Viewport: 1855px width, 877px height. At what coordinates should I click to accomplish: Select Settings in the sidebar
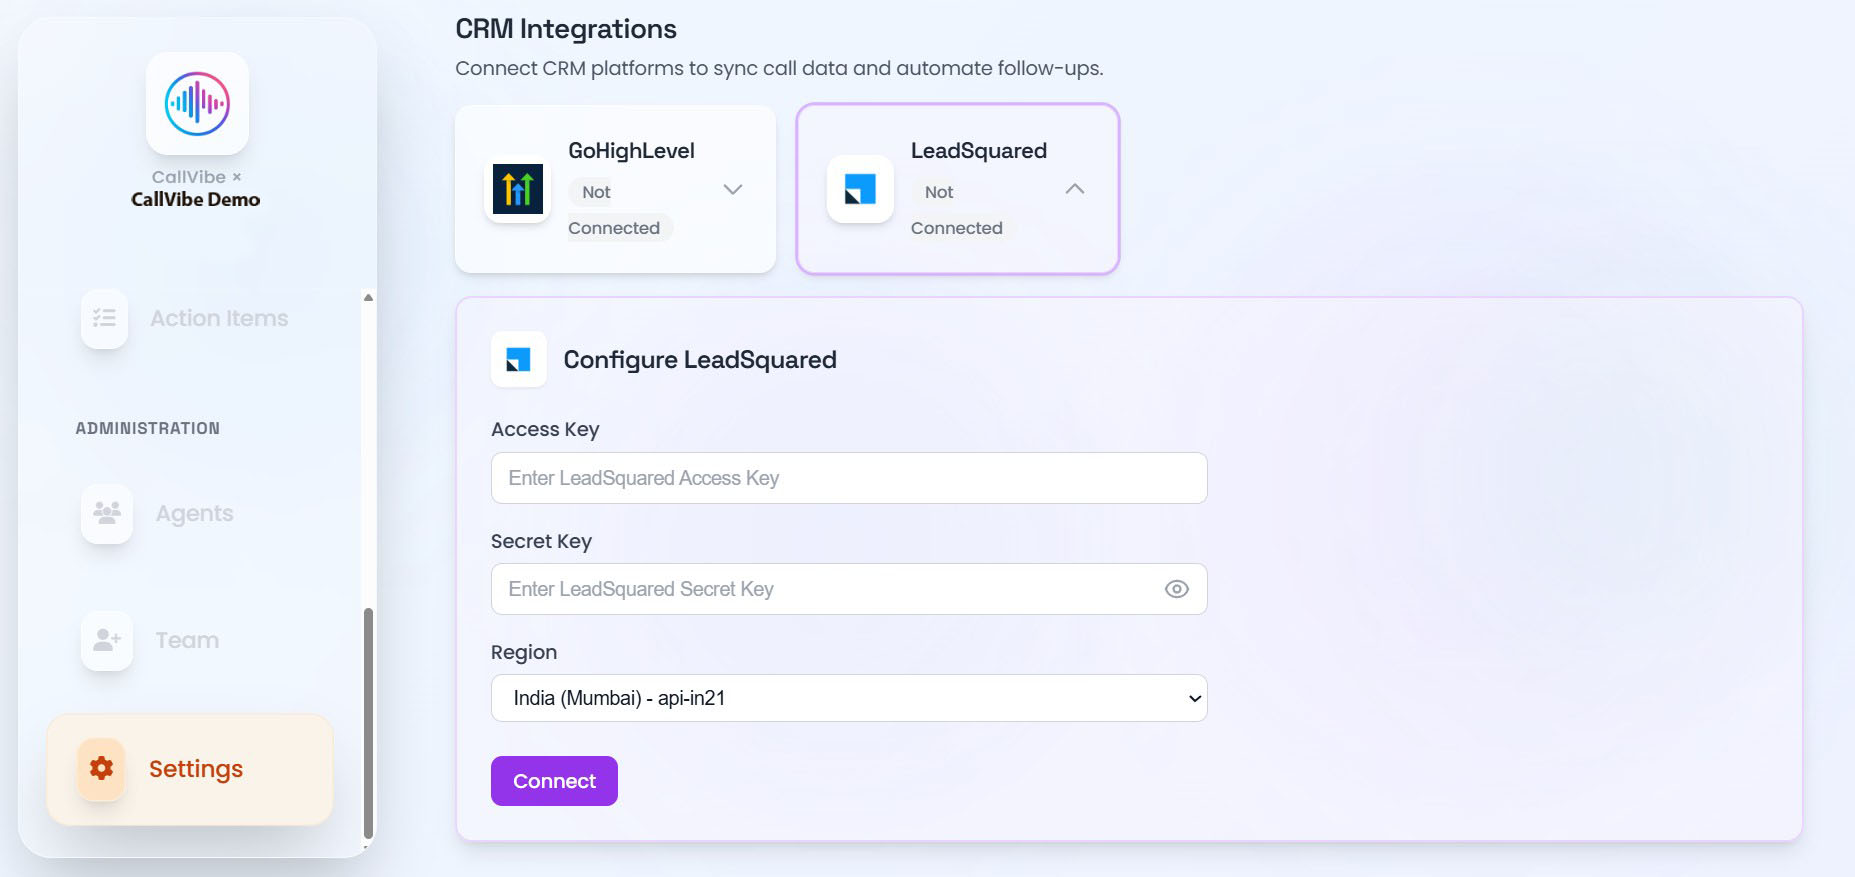pos(190,769)
